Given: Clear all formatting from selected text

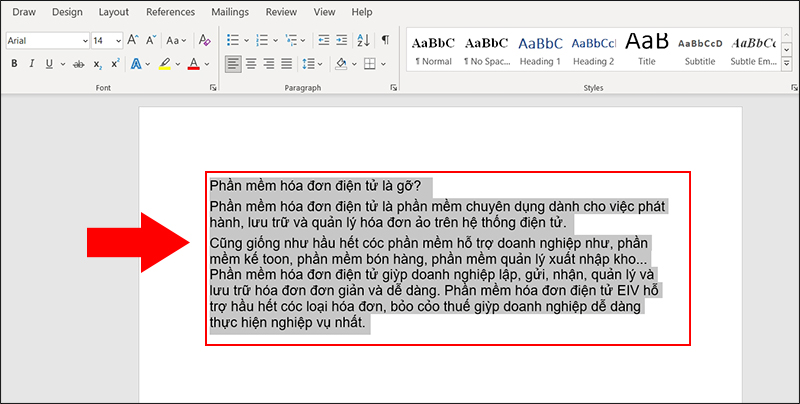Looking at the screenshot, I should (205, 41).
